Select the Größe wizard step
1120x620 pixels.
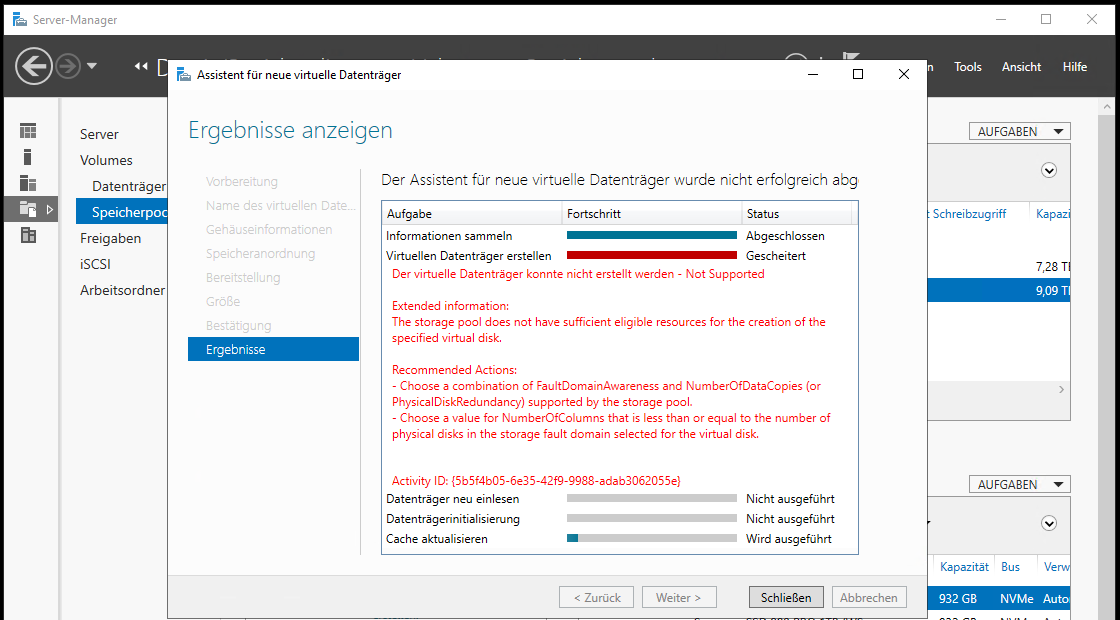[x=223, y=301]
